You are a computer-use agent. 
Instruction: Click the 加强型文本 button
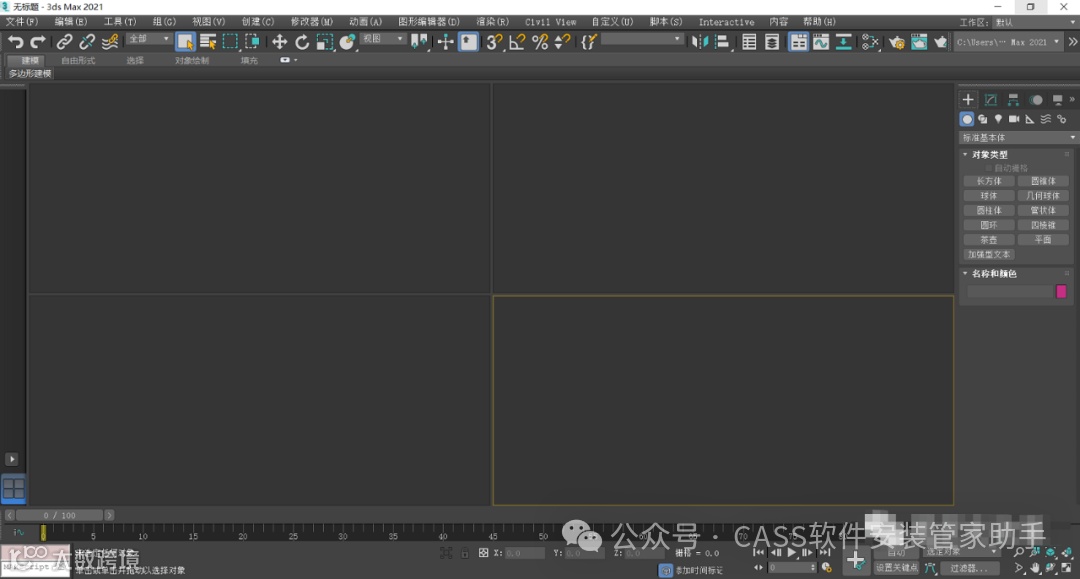tap(988, 255)
